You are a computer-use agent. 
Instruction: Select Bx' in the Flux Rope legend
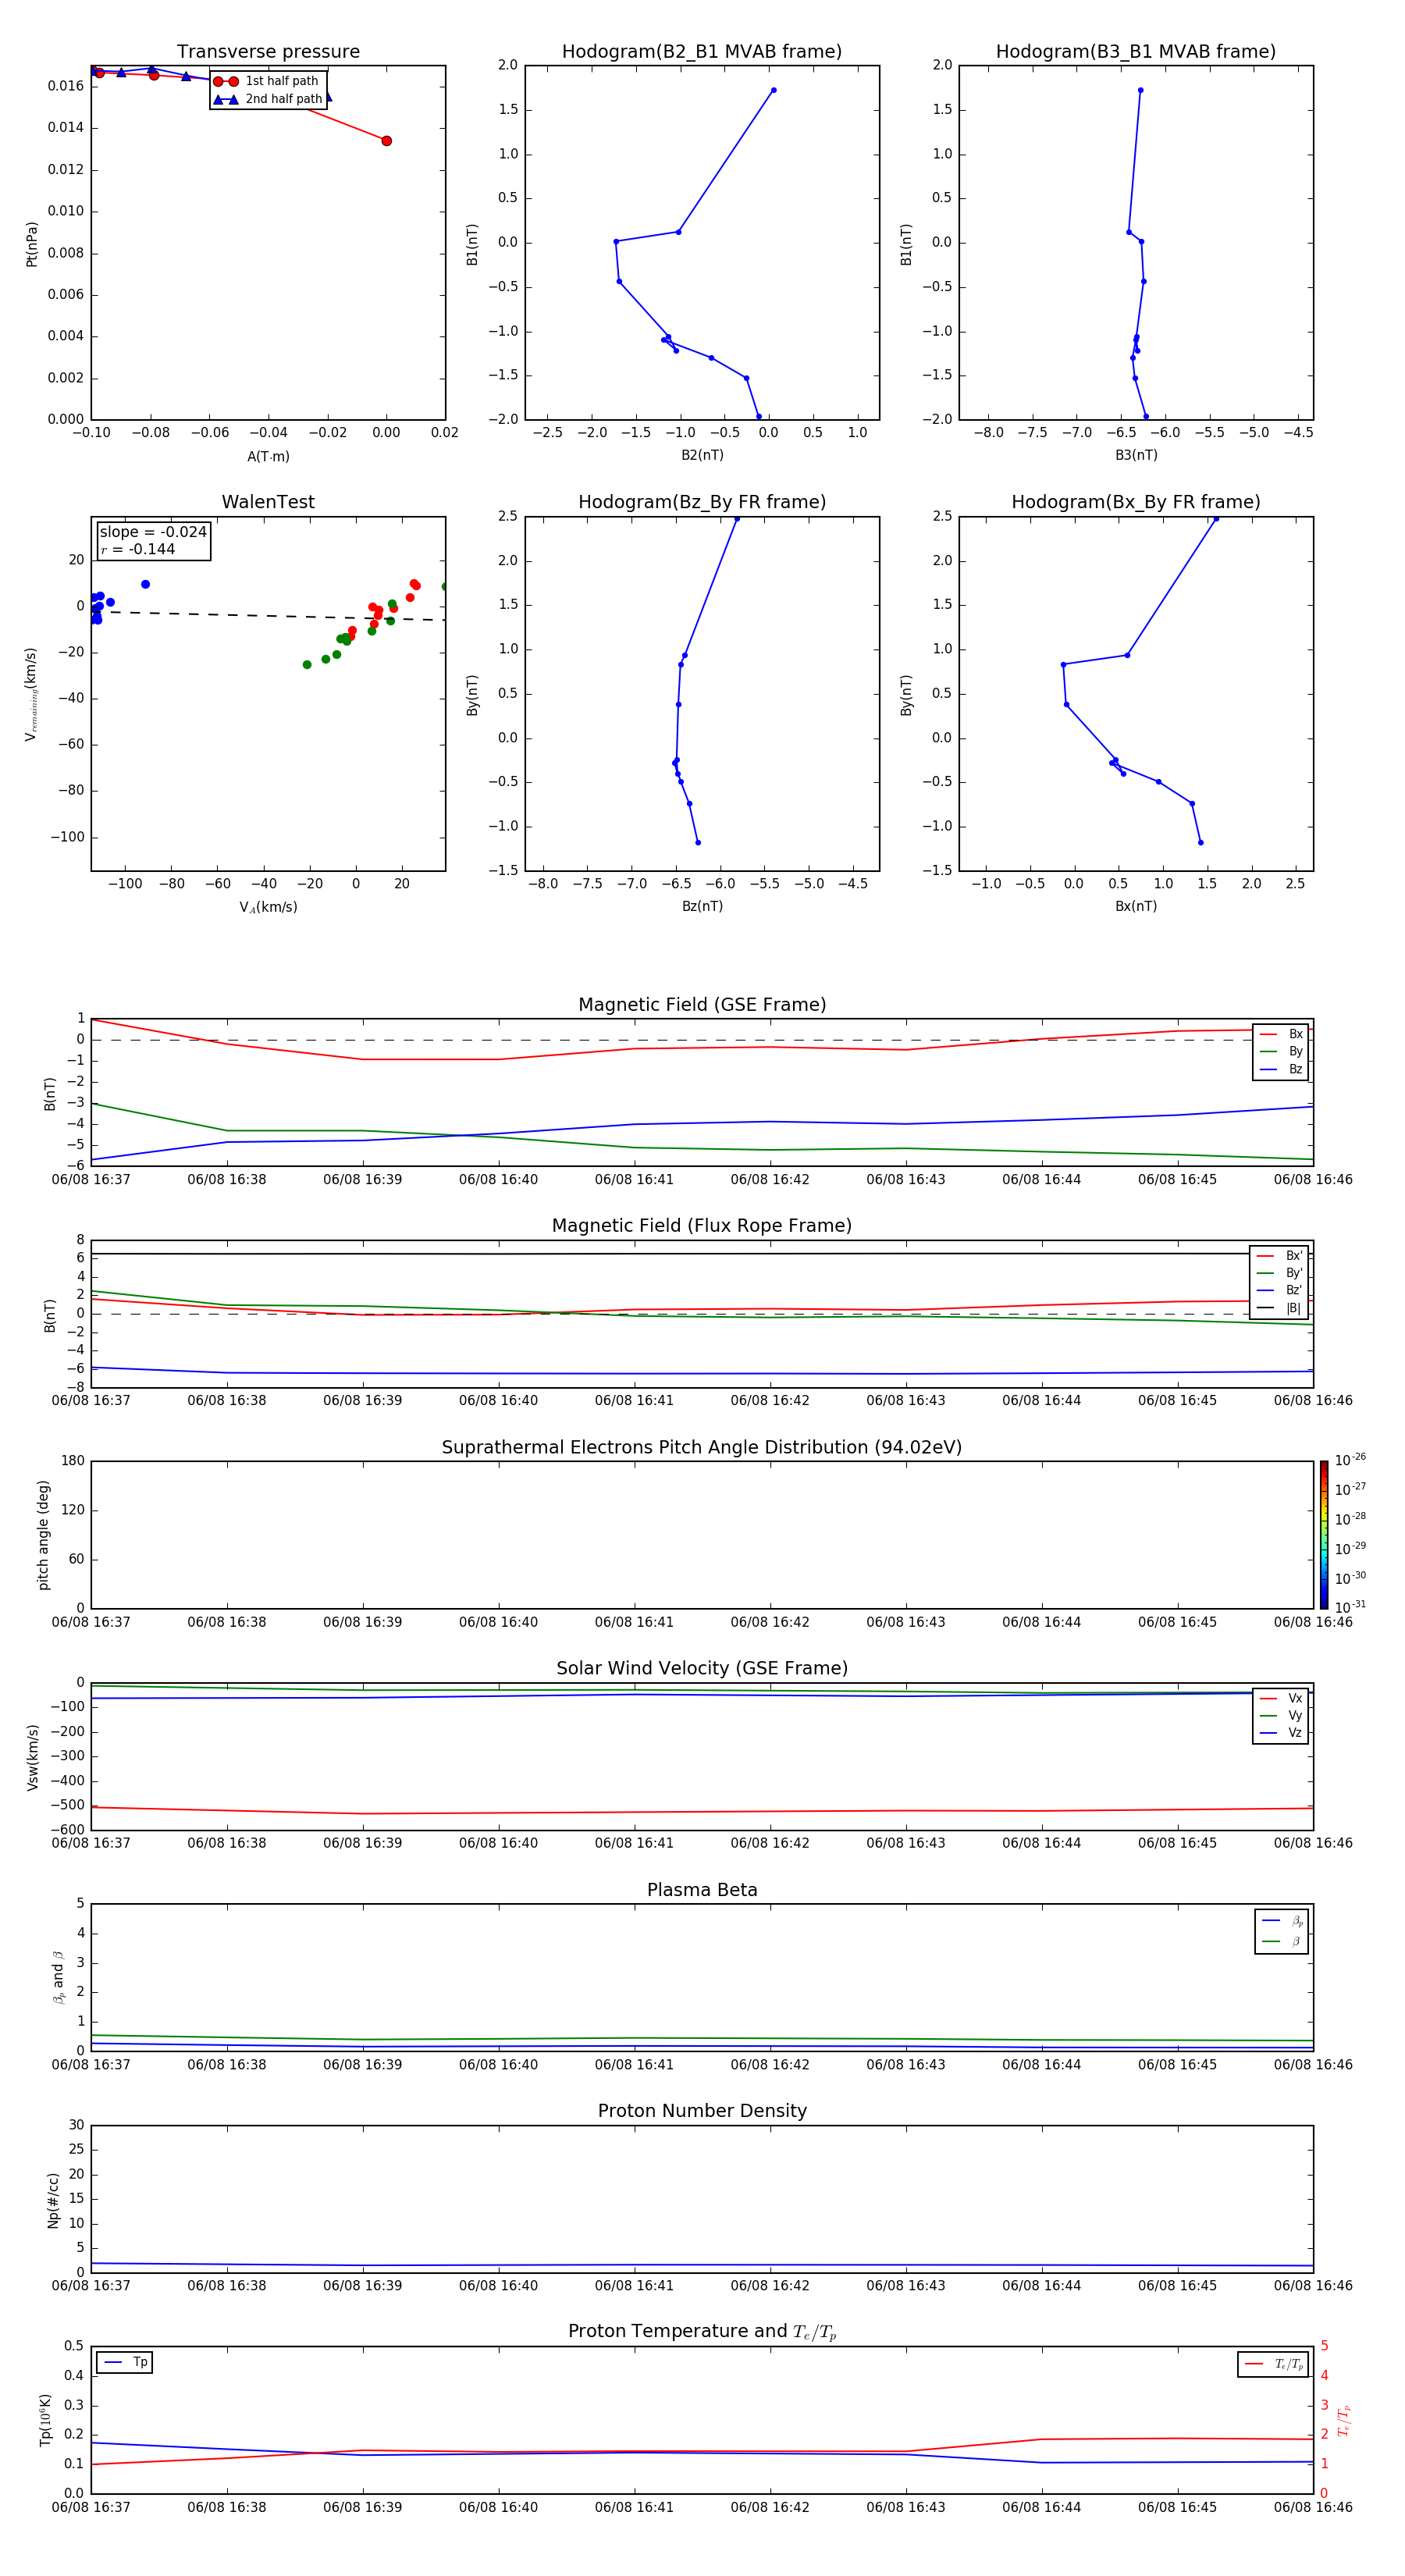coord(1279,1256)
